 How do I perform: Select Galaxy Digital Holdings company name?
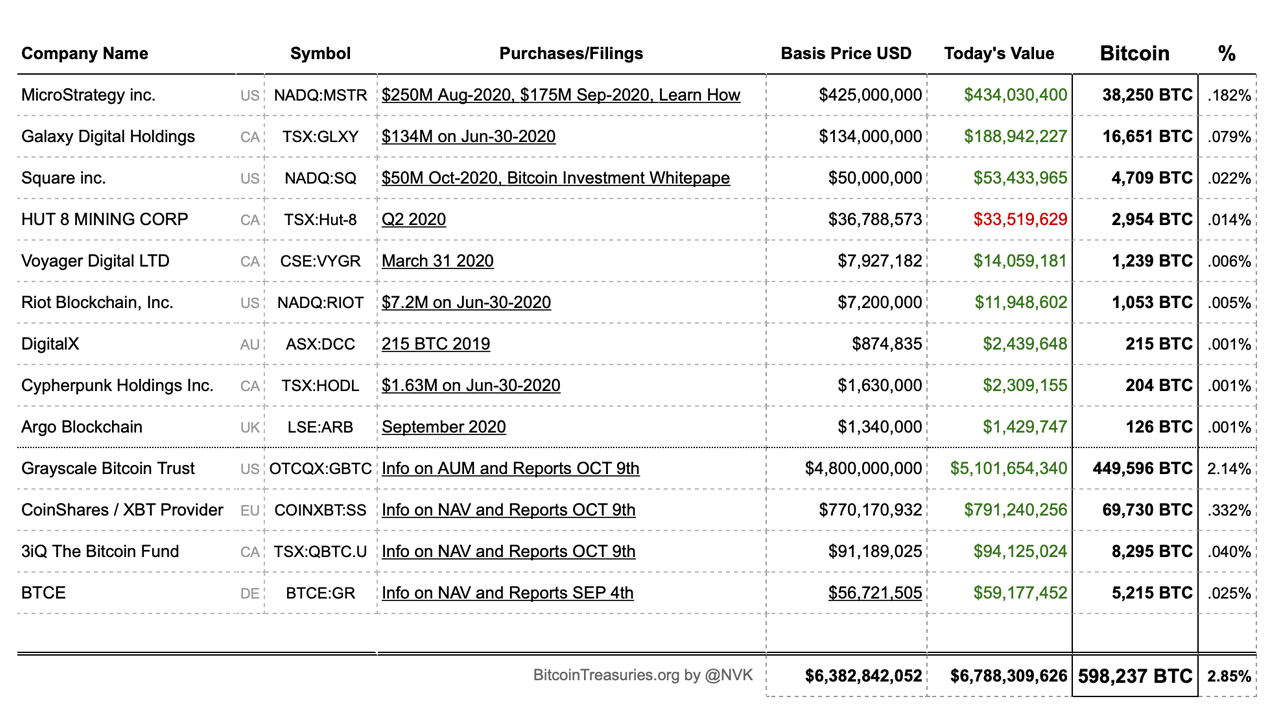click(108, 136)
